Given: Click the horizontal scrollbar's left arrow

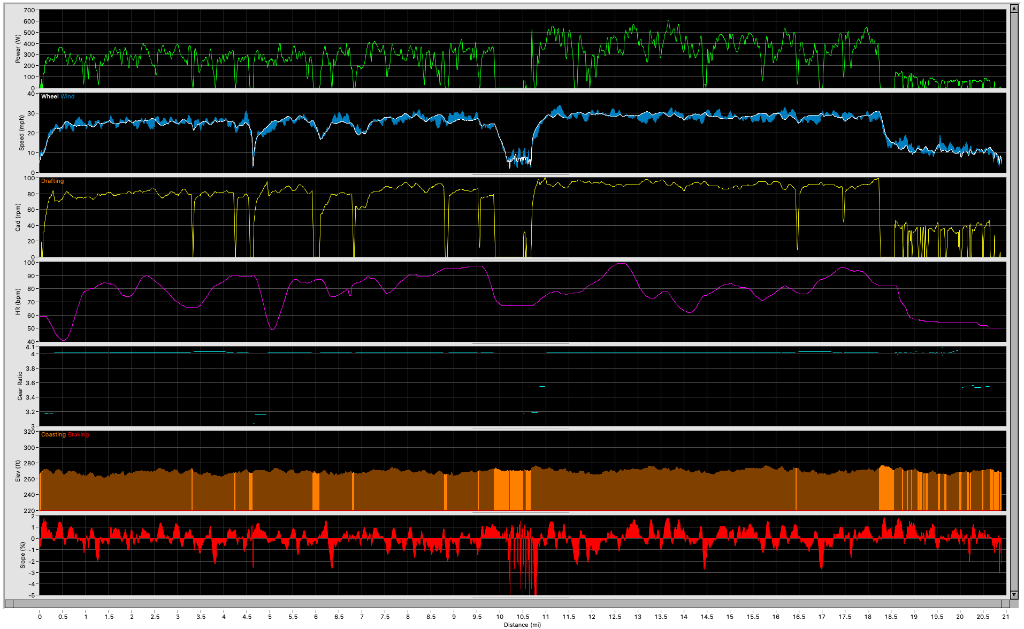Looking at the screenshot, I should pos(9,604).
